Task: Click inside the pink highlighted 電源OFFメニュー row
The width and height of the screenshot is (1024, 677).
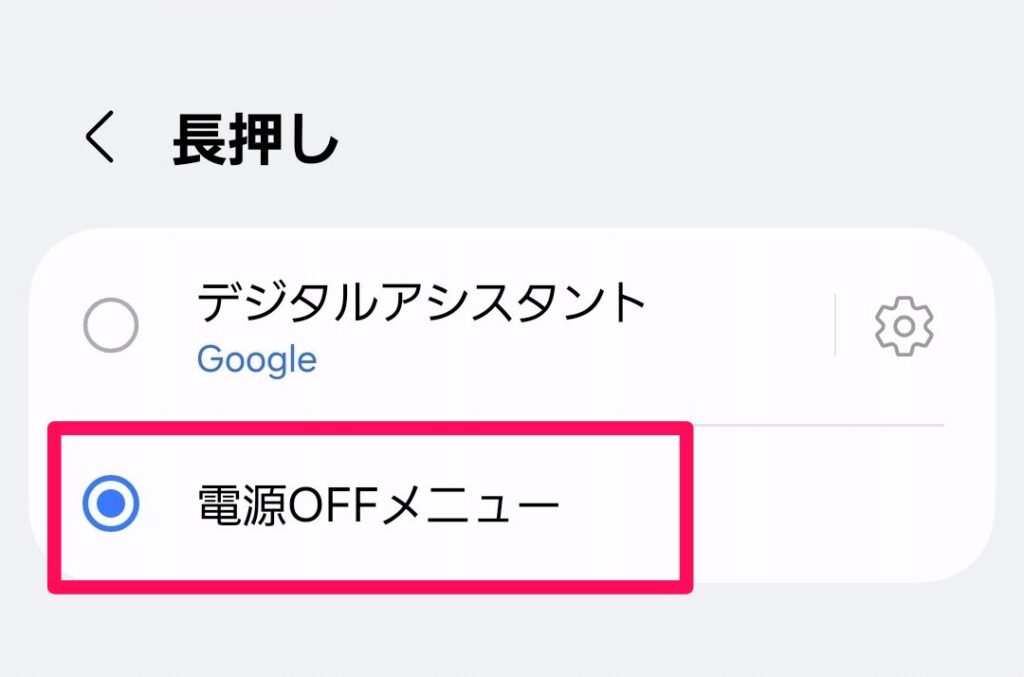Action: tap(370, 507)
